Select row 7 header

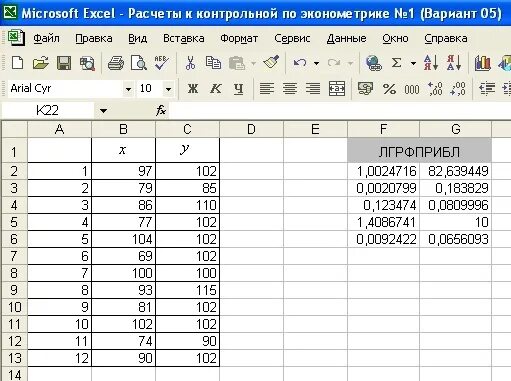(14, 256)
